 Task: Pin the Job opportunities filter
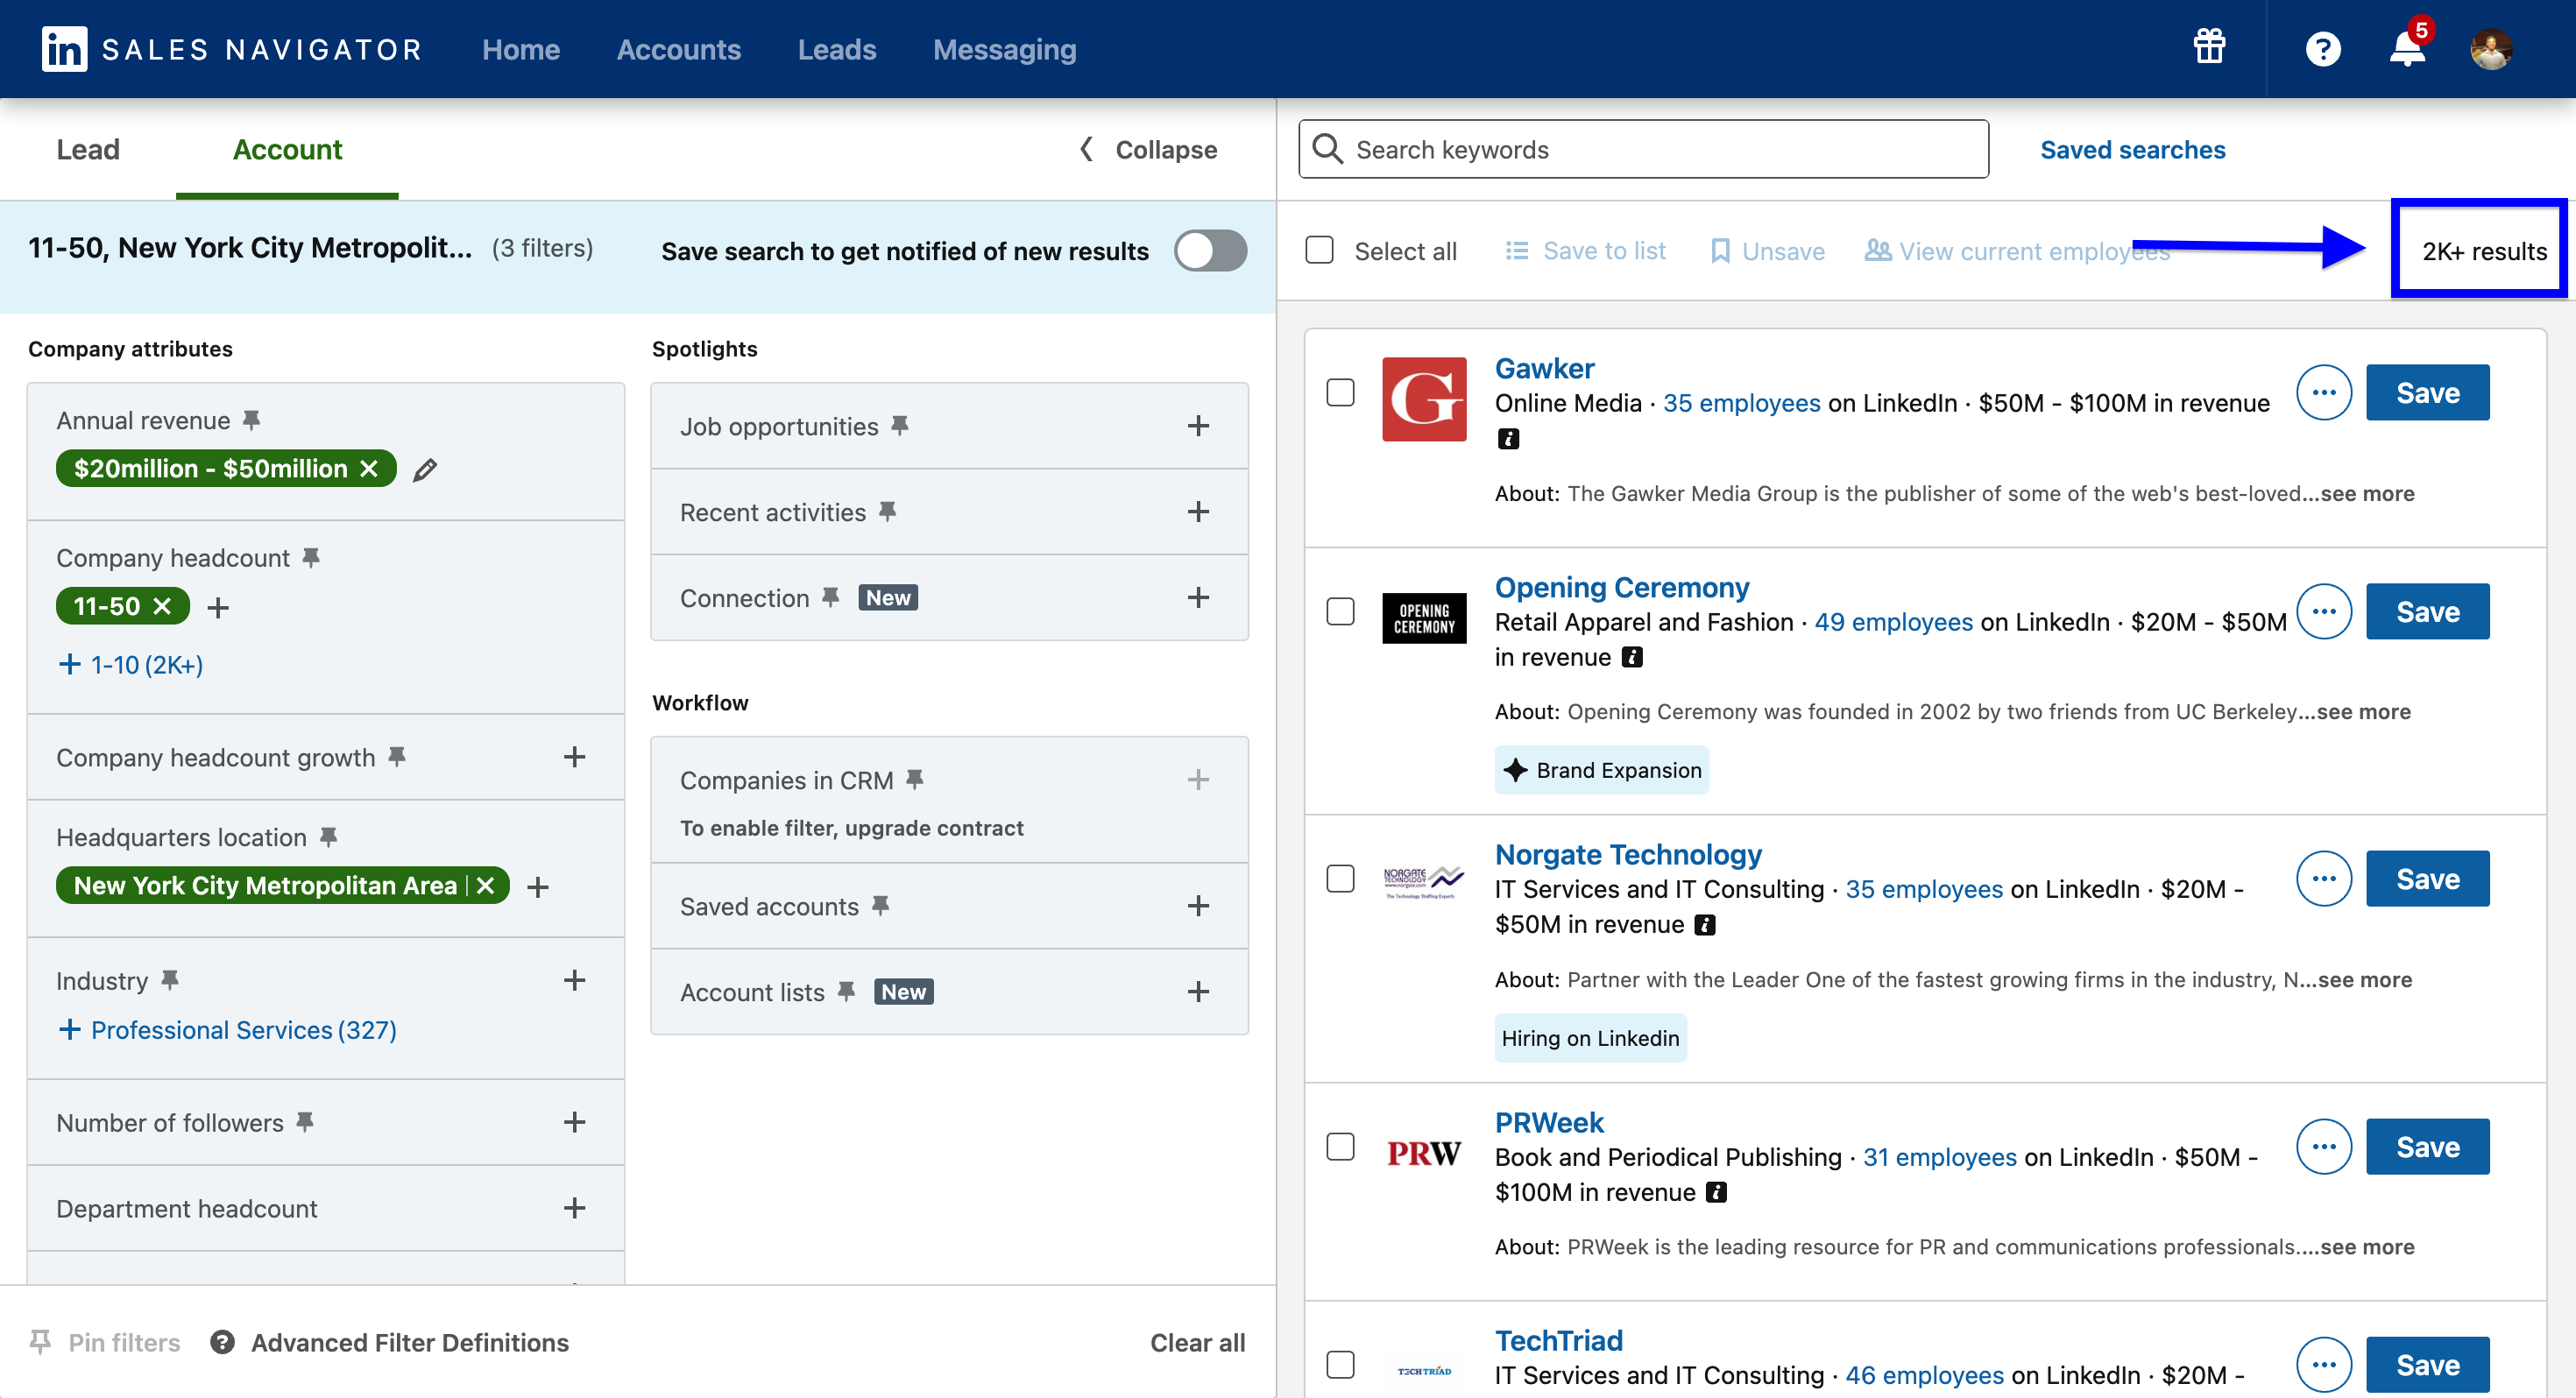(x=900, y=425)
